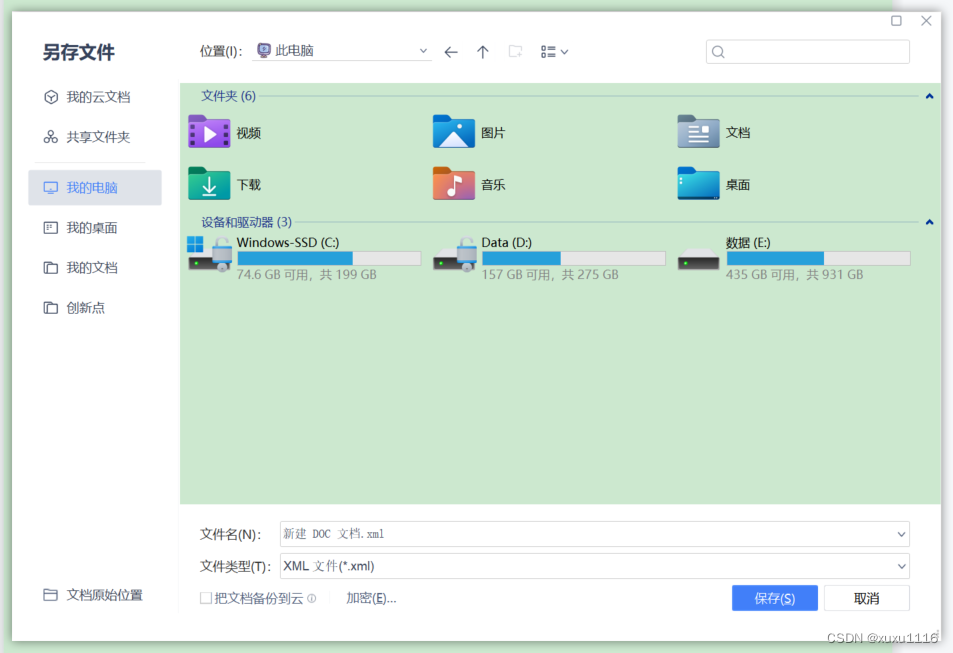Click the Data (D:) usage bar
The height and width of the screenshot is (653, 953).
574,258
